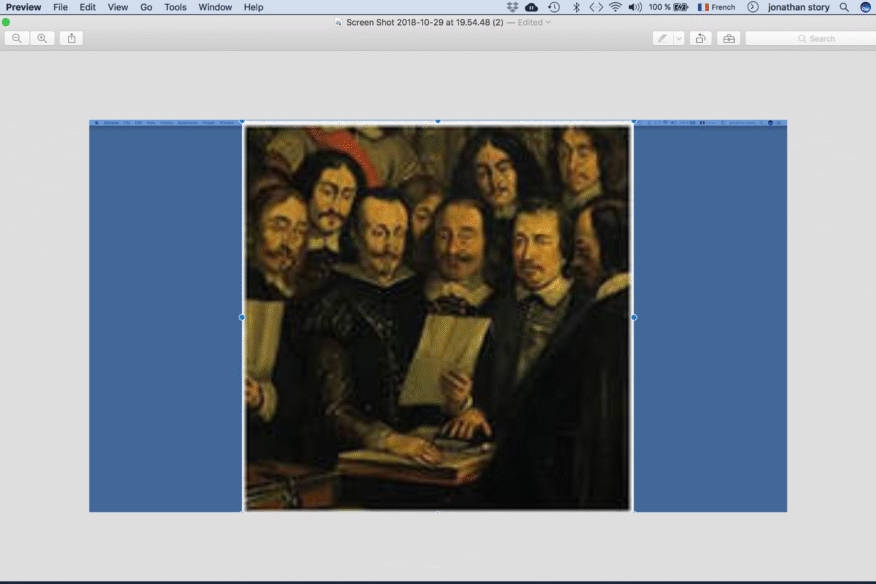Open the highlight pen options arrow
Screen dimensions: 876x584
pyautogui.click(x=679, y=38)
